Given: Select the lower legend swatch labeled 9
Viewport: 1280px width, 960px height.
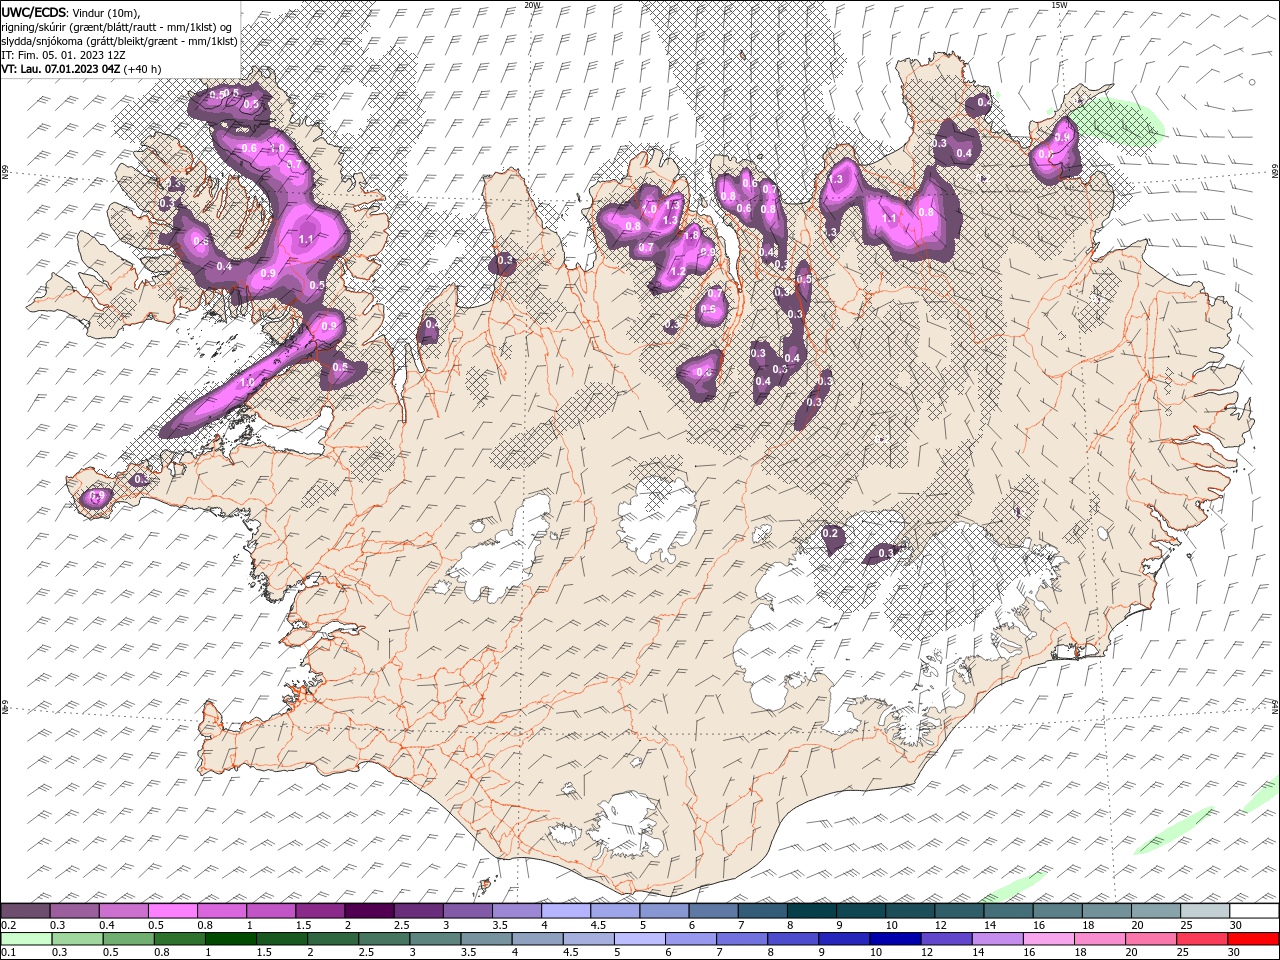Looking at the screenshot, I should pos(843,939).
